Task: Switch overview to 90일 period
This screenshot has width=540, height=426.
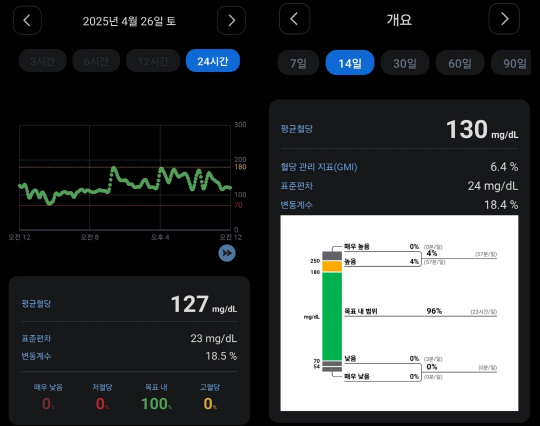Action: (x=512, y=63)
